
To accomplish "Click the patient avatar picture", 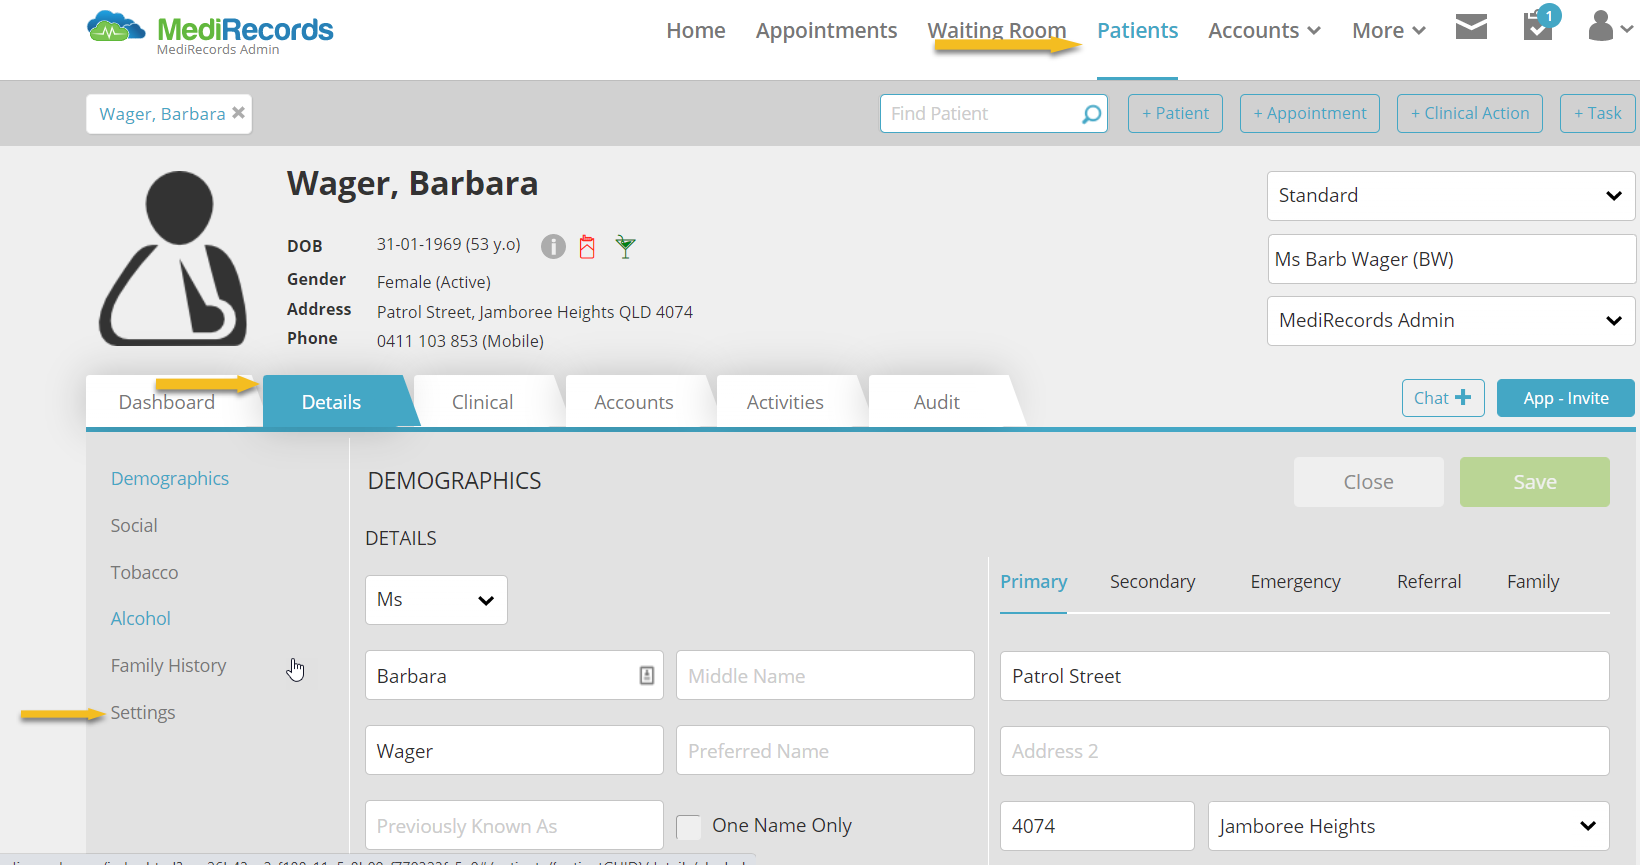I will pyautogui.click(x=174, y=258).
